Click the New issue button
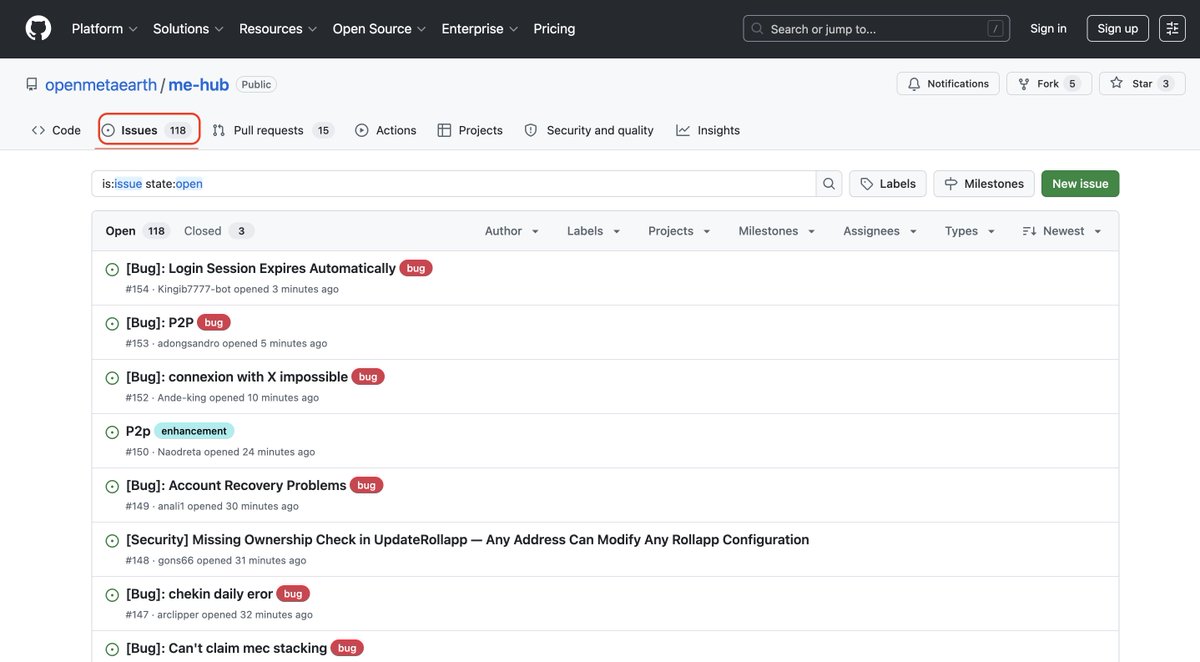 pyautogui.click(x=1080, y=184)
